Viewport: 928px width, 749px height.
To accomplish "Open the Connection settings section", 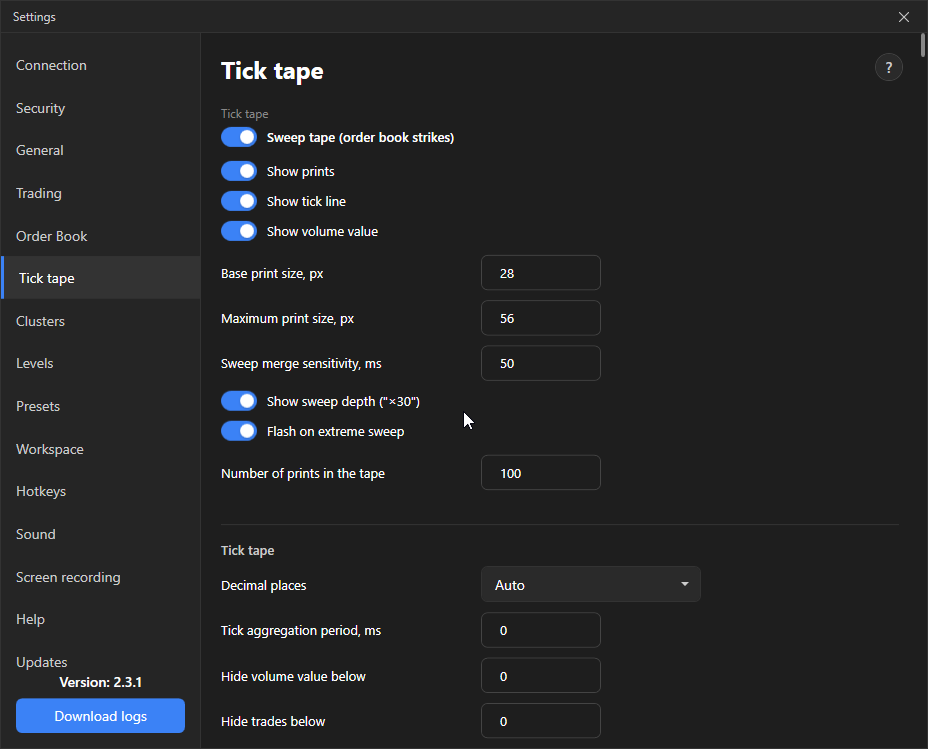I will (101, 65).
